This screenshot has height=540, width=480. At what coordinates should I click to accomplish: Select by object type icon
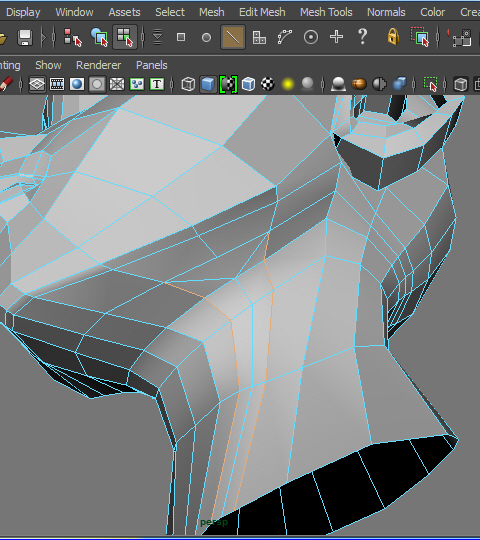click(x=100, y=37)
